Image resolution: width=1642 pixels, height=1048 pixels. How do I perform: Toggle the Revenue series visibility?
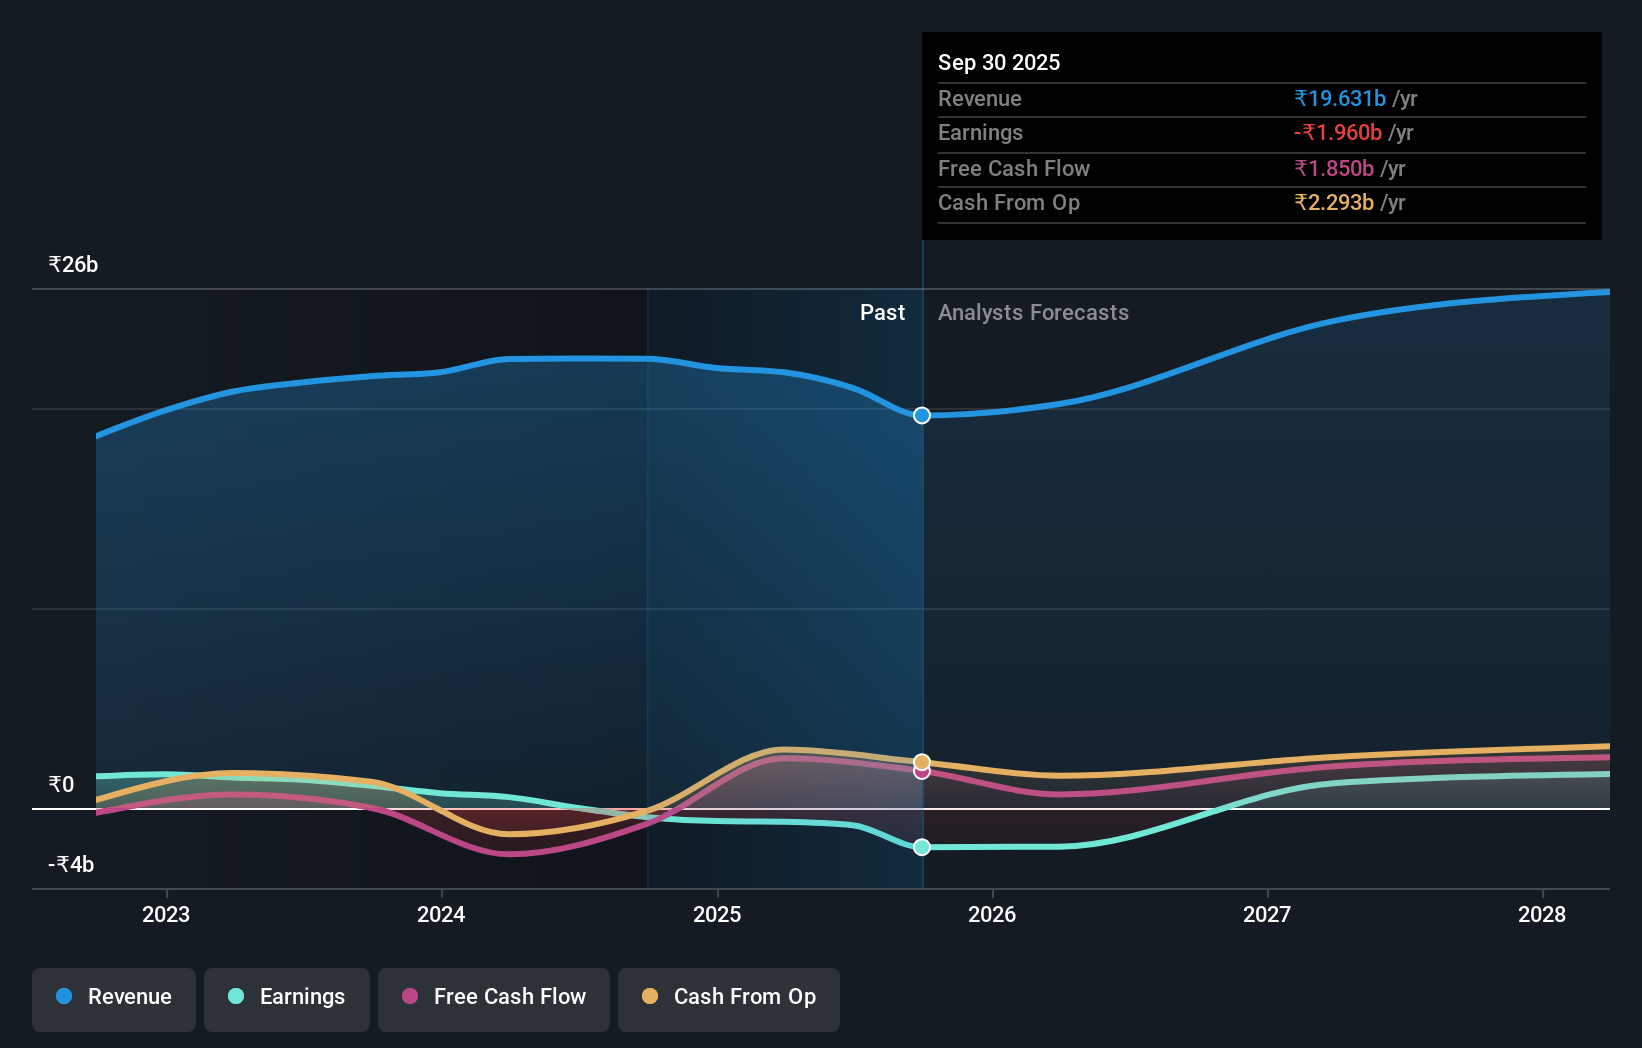(113, 999)
